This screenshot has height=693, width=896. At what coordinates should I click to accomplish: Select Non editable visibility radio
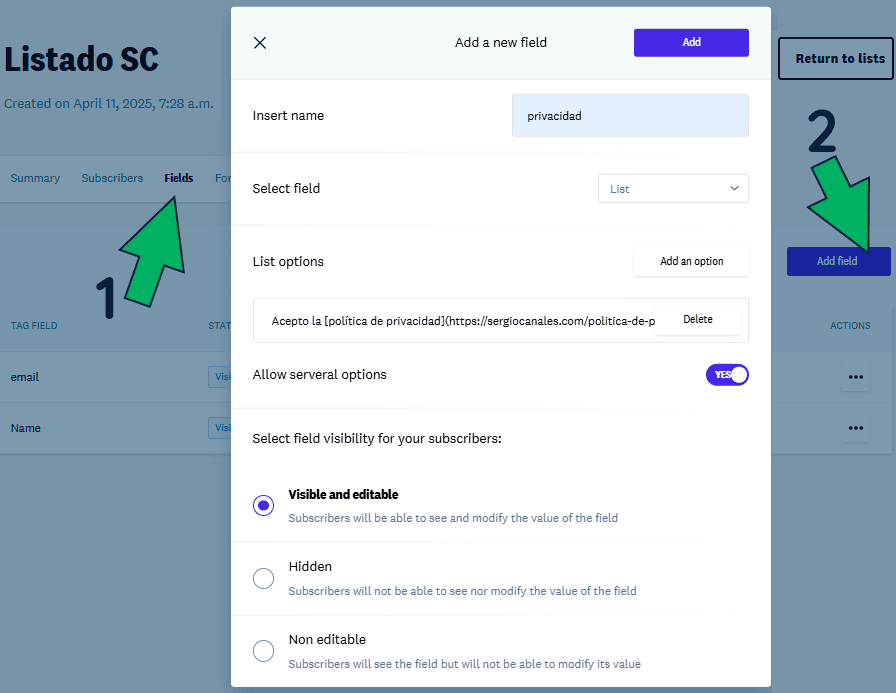pyautogui.click(x=263, y=651)
